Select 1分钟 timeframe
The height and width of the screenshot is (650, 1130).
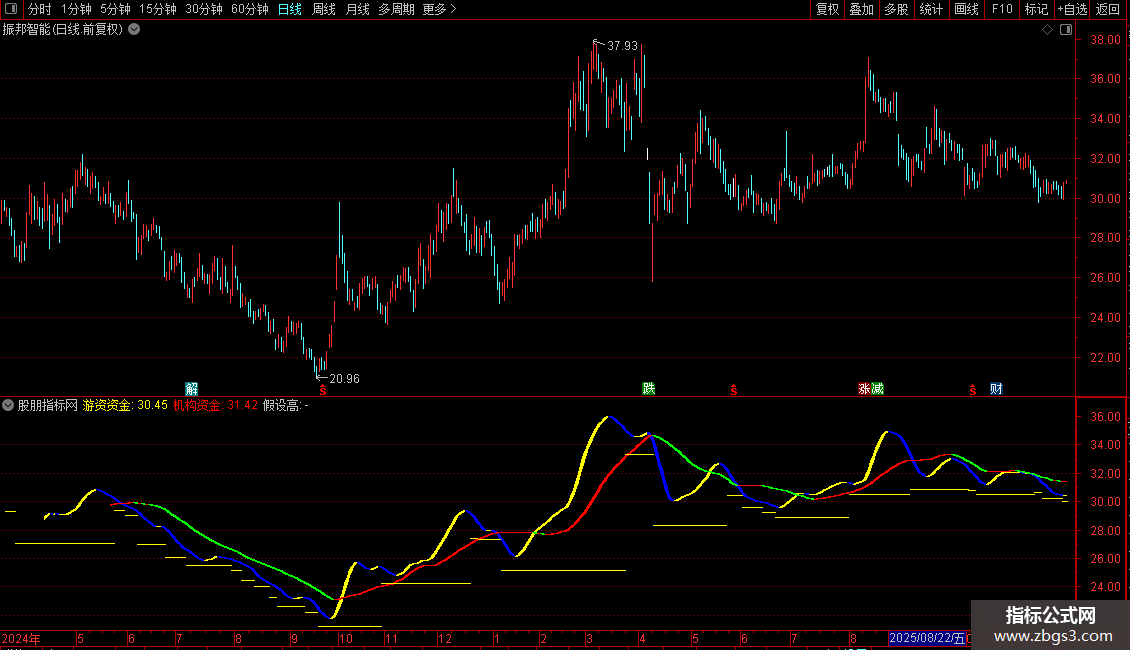(x=76, y=9)
